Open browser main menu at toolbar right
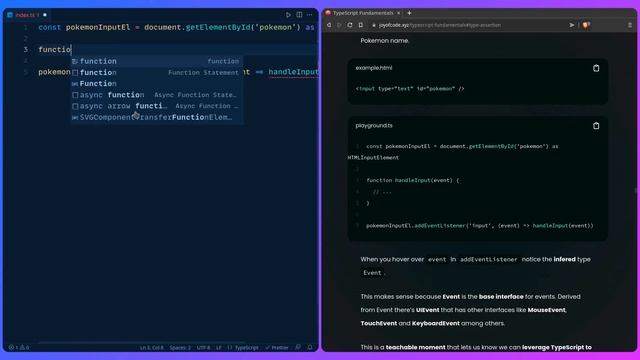Screen dimensions: 640x360 pyautogui.click(x=630, y=25)
